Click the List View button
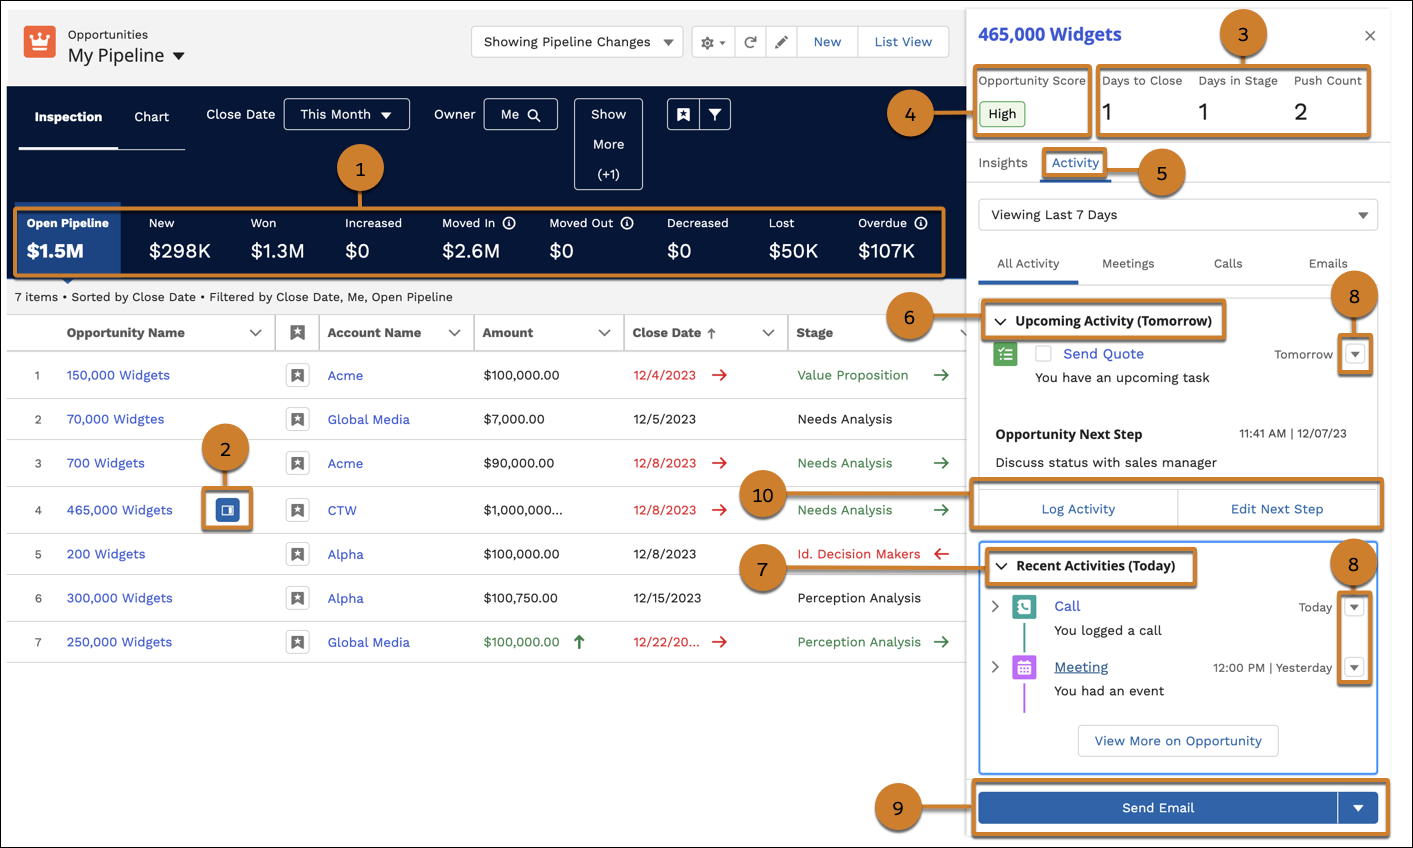Image resolution: width=1413 pixels, height=848 pixels. pos(903,42)
